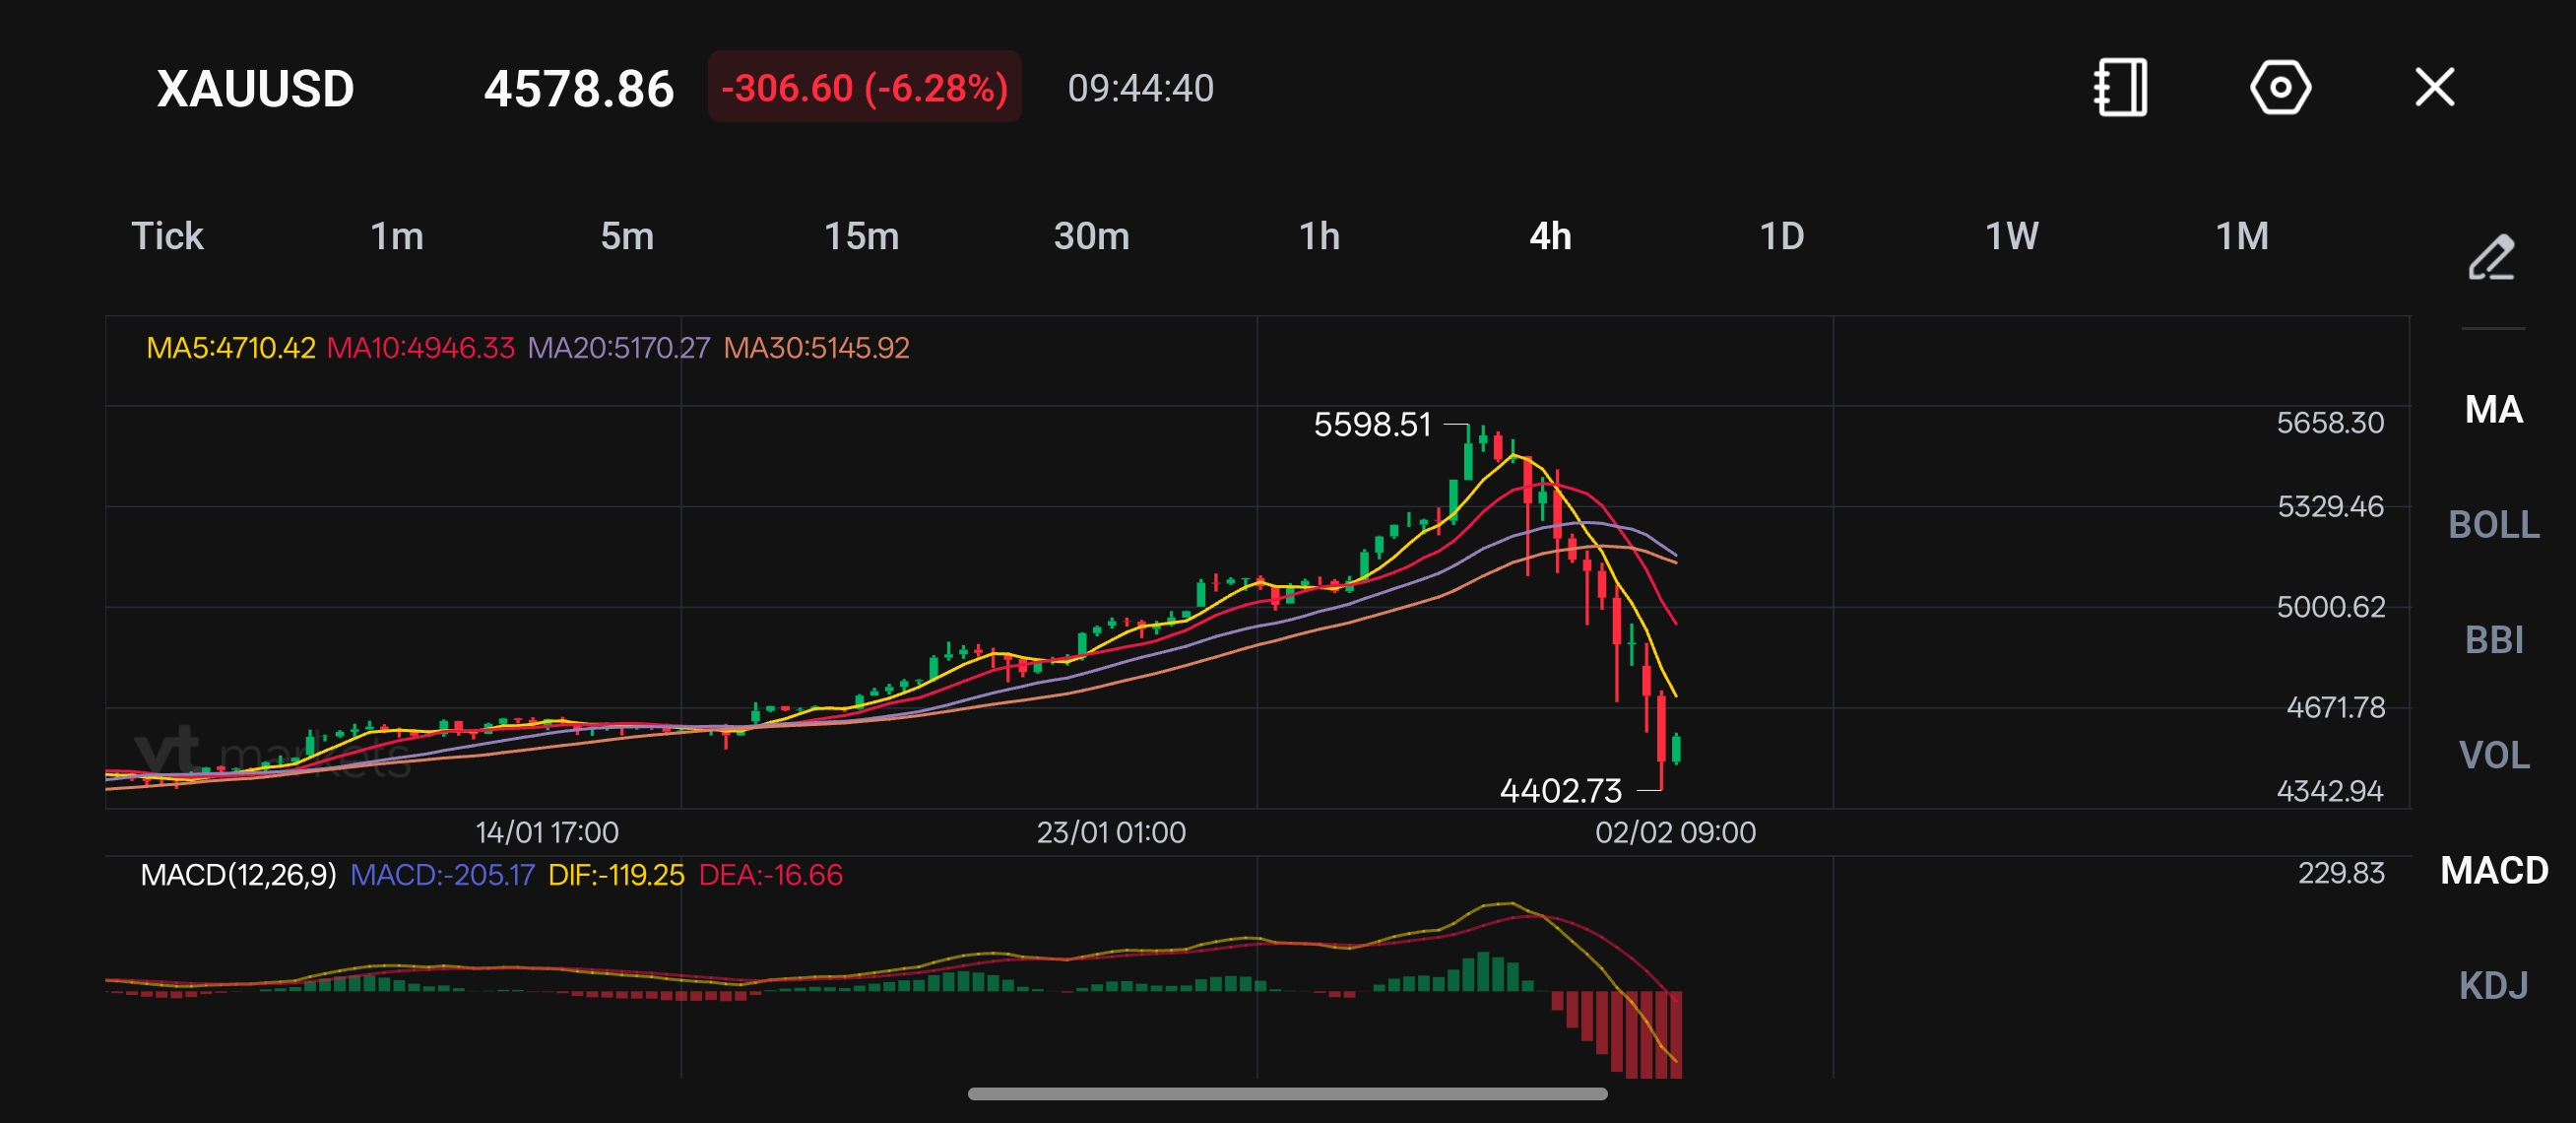Click the chart's horizontal scrollbar

[x=1287, y=1094]
